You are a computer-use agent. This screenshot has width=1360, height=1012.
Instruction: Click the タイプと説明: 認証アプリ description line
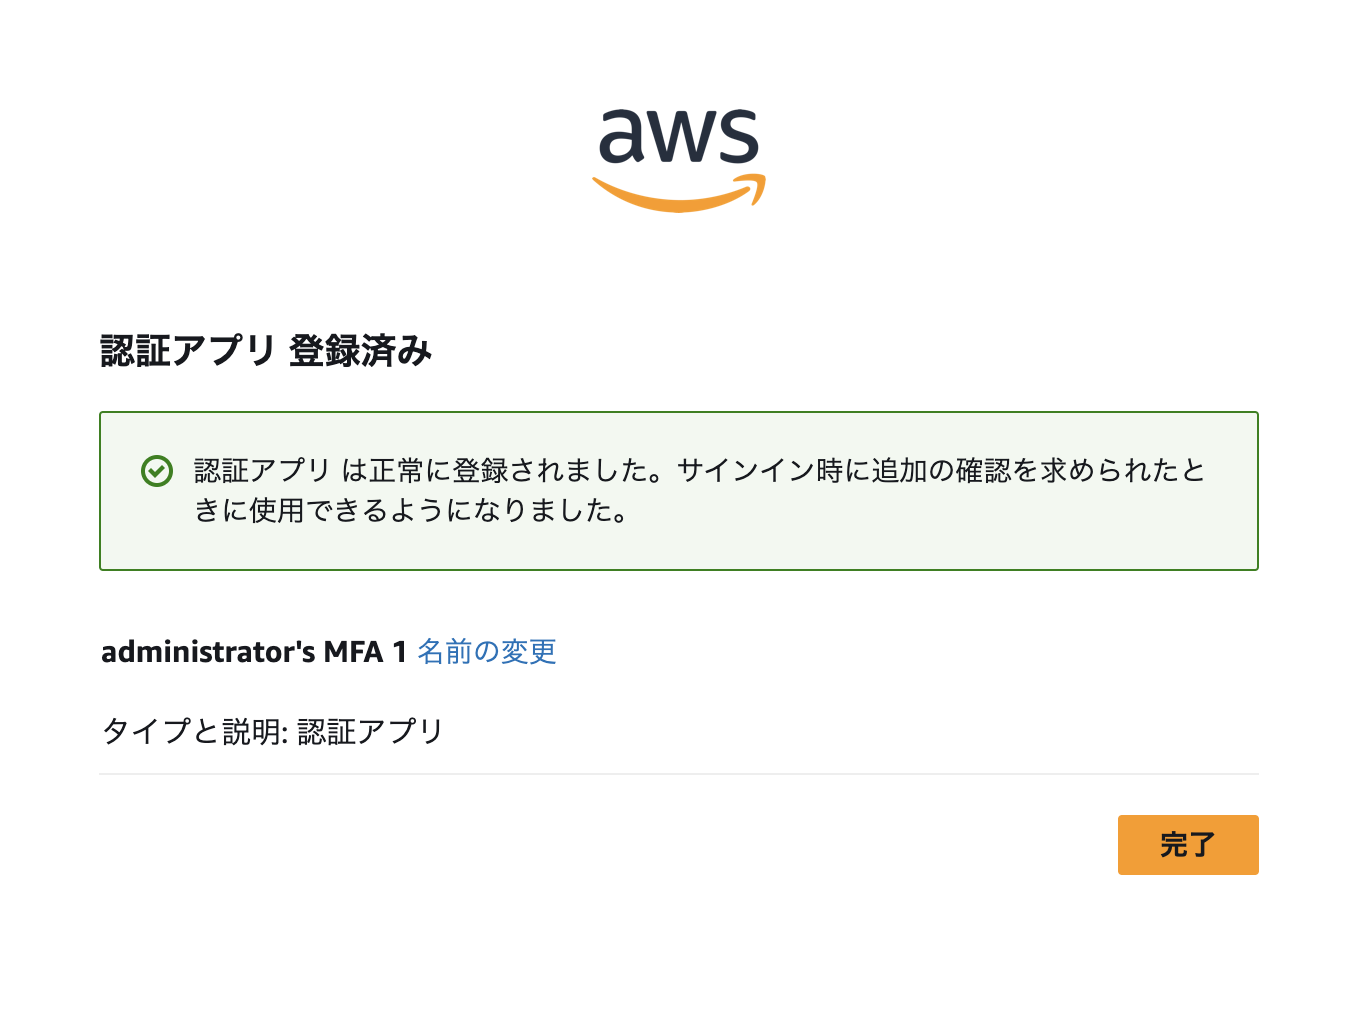pos(272,732)
